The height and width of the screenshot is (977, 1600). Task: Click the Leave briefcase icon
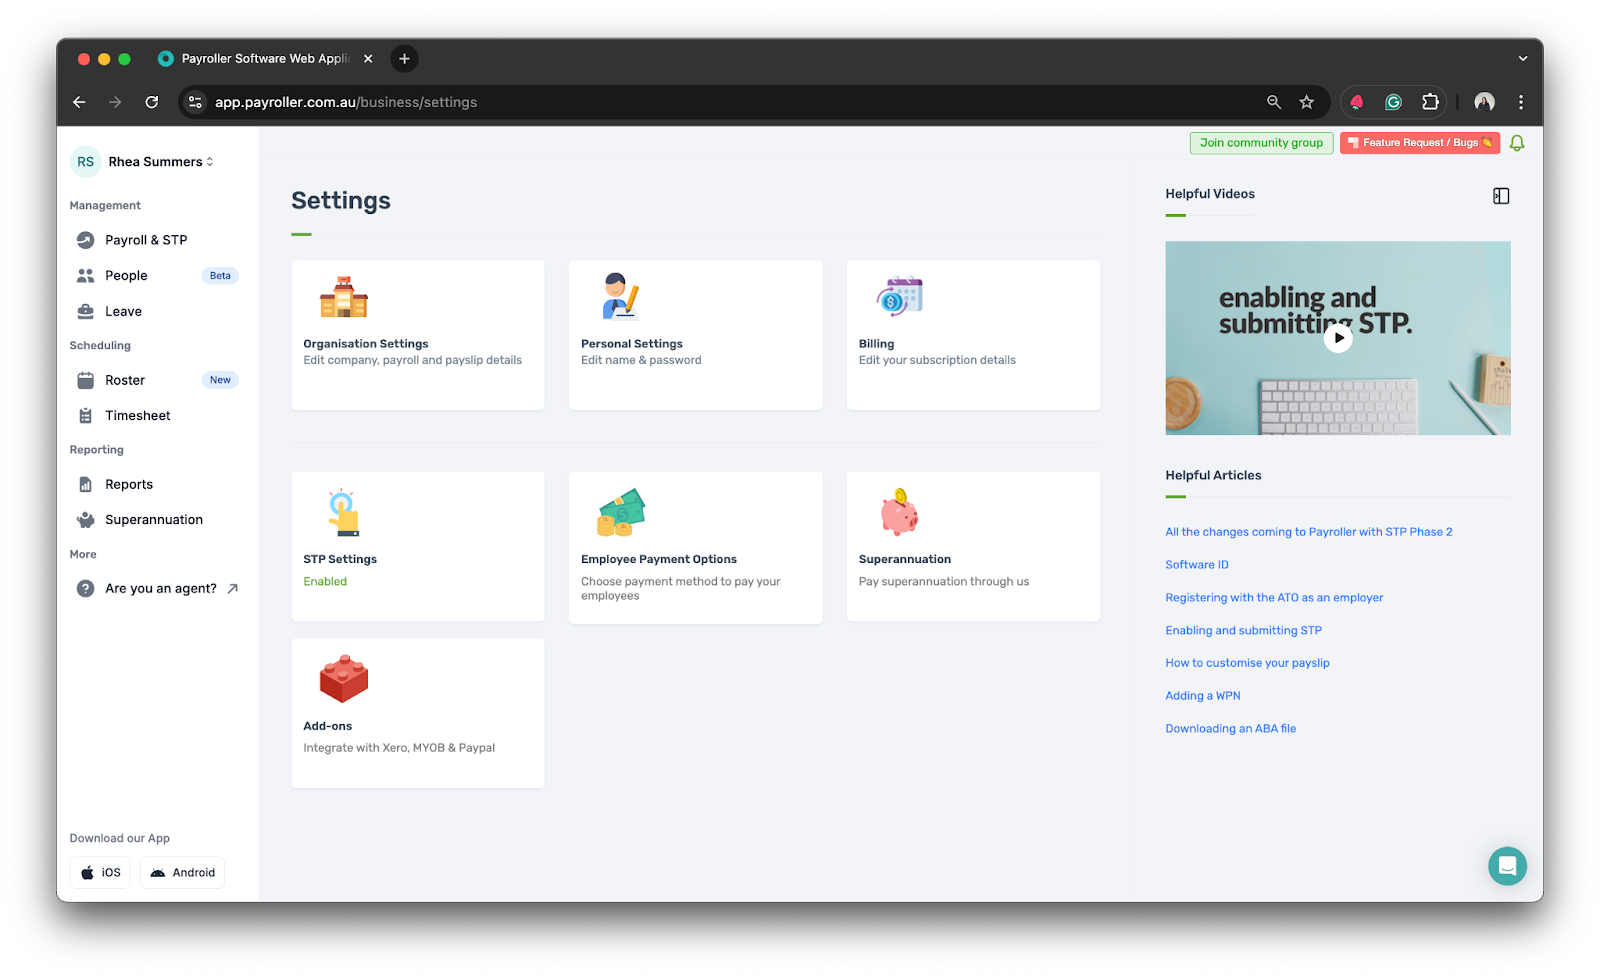pos(86,311)
